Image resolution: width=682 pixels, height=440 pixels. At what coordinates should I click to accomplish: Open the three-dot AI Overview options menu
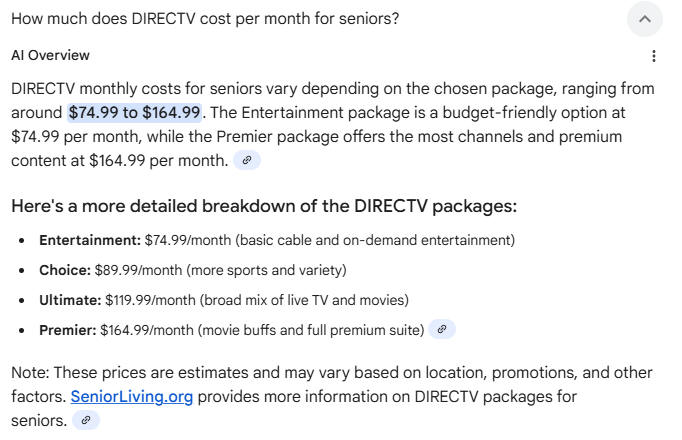click(654, 56)
